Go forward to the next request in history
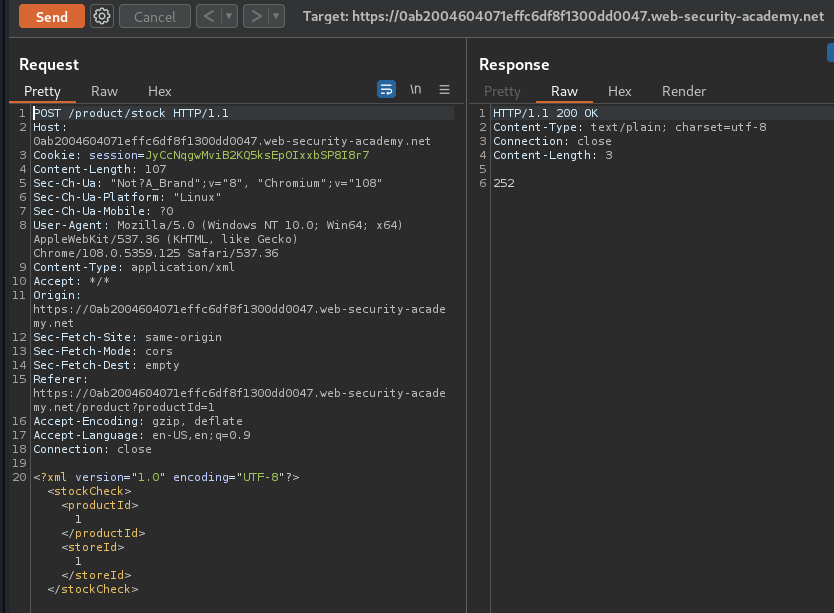Image resolution: width=834 pixels, height=613 pixels. click(x=256, y=16)
